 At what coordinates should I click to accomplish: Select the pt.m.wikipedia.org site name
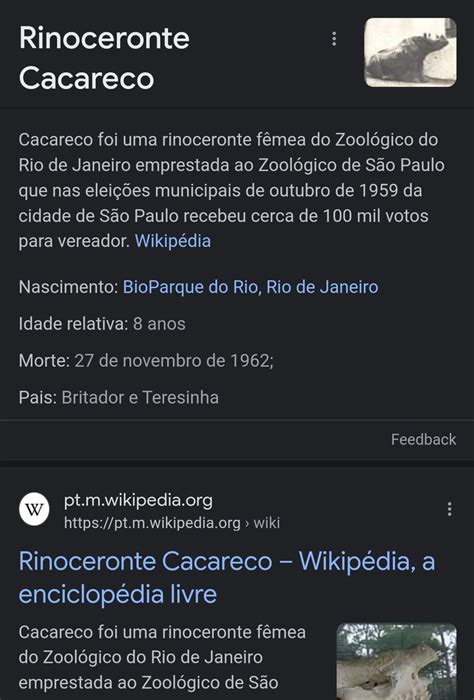[x=138, y=500]
